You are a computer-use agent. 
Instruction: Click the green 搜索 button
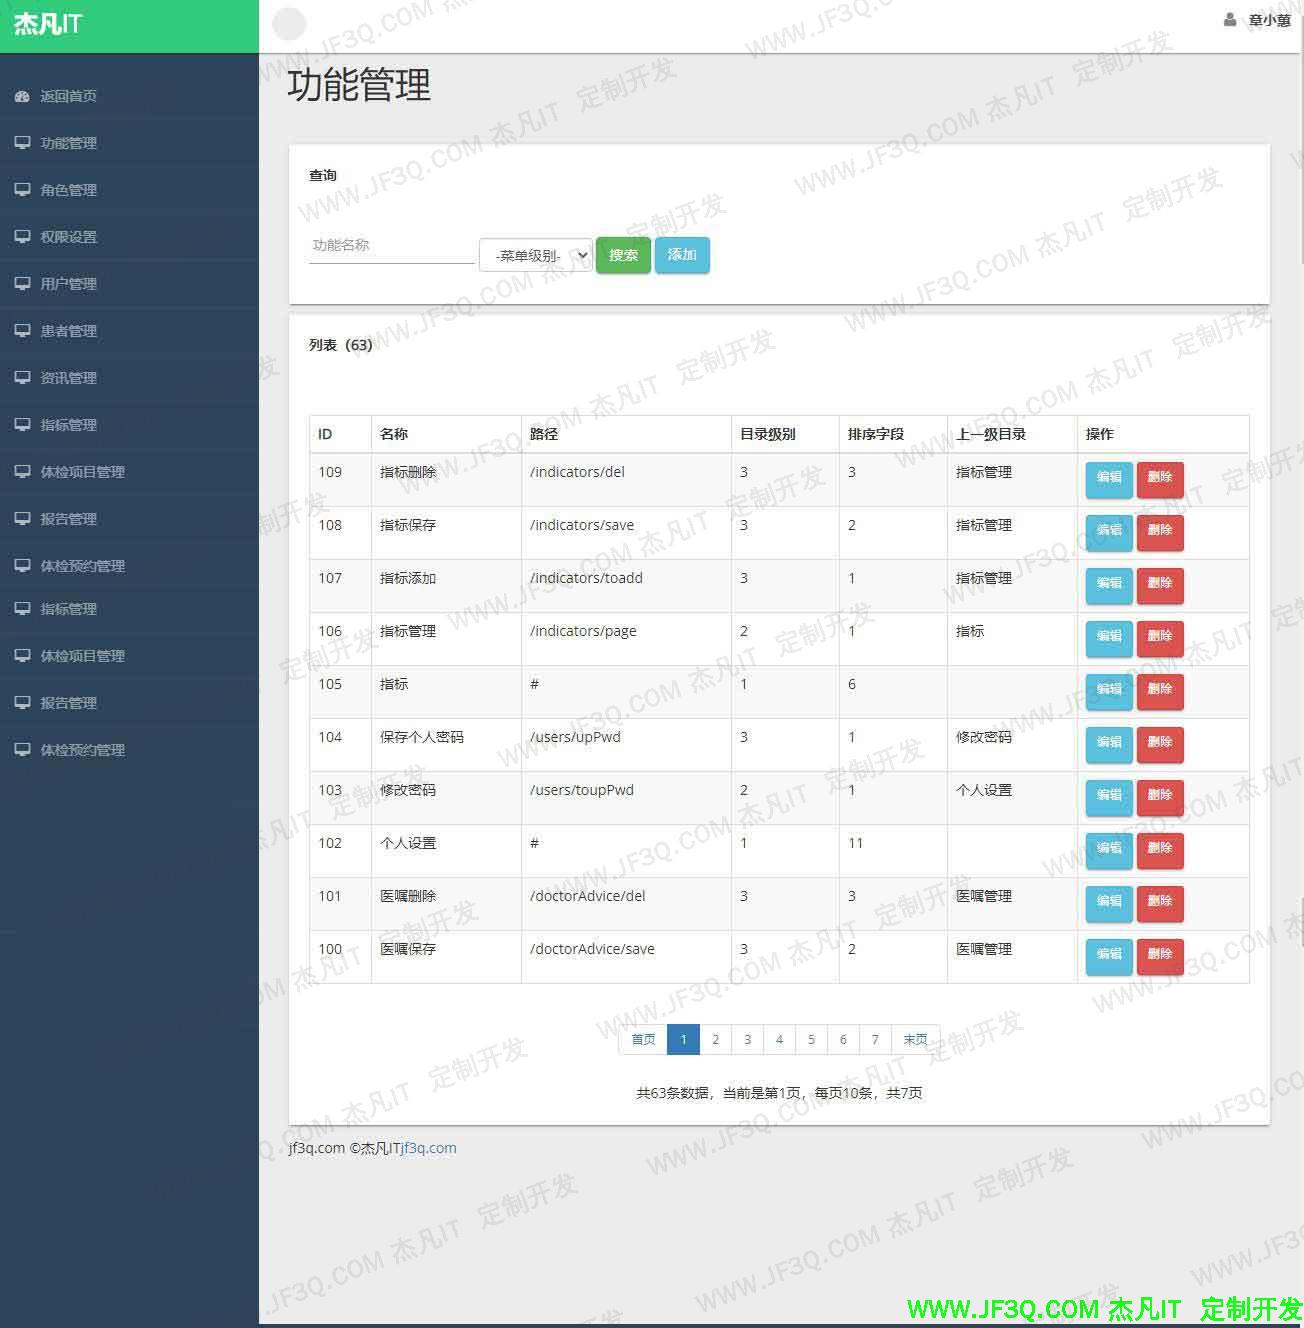click(623, 255)
